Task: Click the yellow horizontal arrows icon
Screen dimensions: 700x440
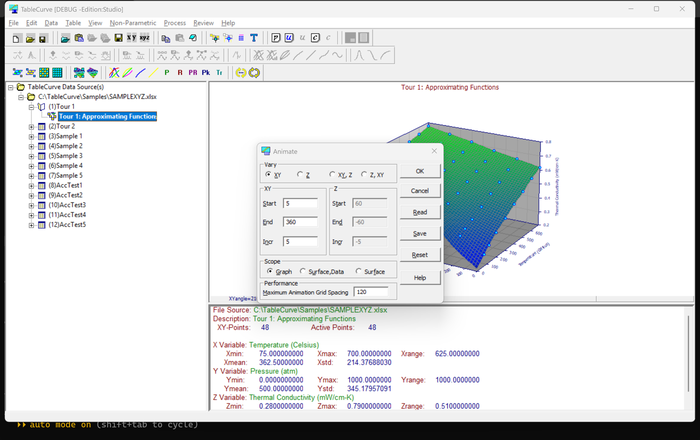Action: click(241, 72)
